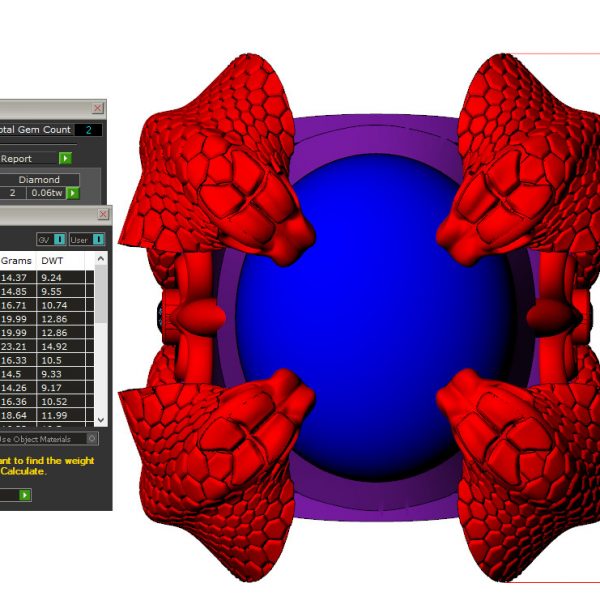Click the Total Gem Count value field

88,130
